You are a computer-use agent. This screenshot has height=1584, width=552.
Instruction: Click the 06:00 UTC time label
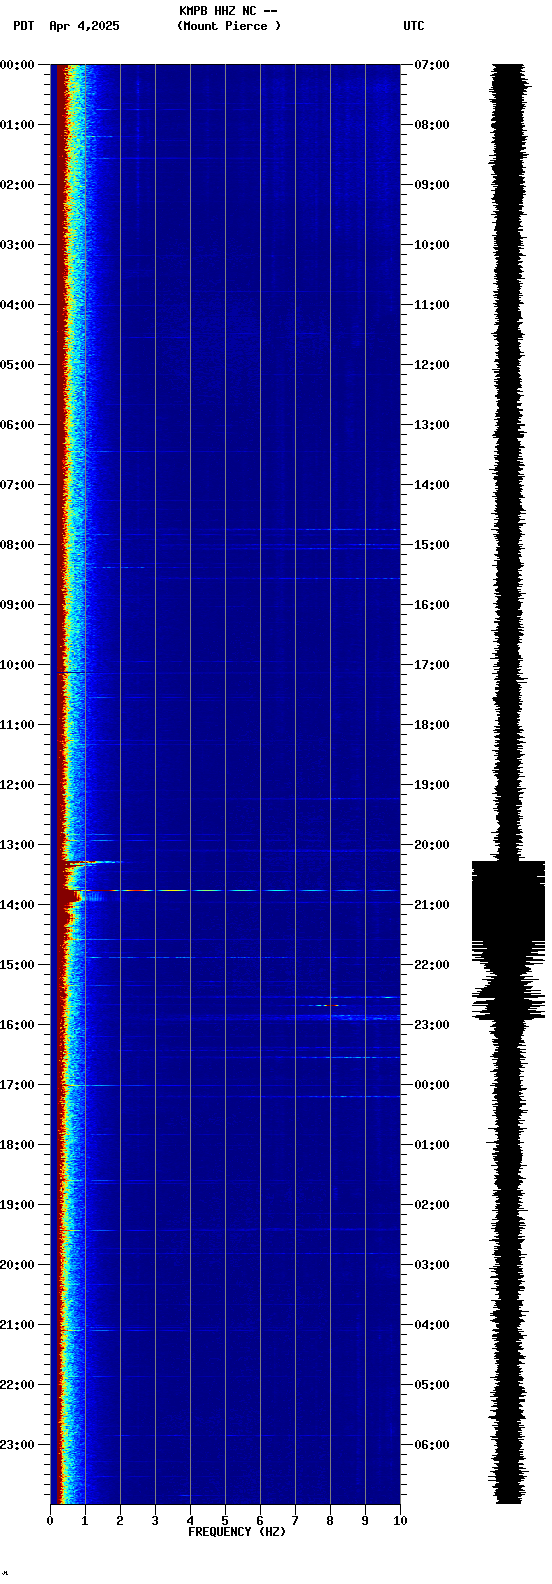pyautogui.click(x=432, y=1445)
